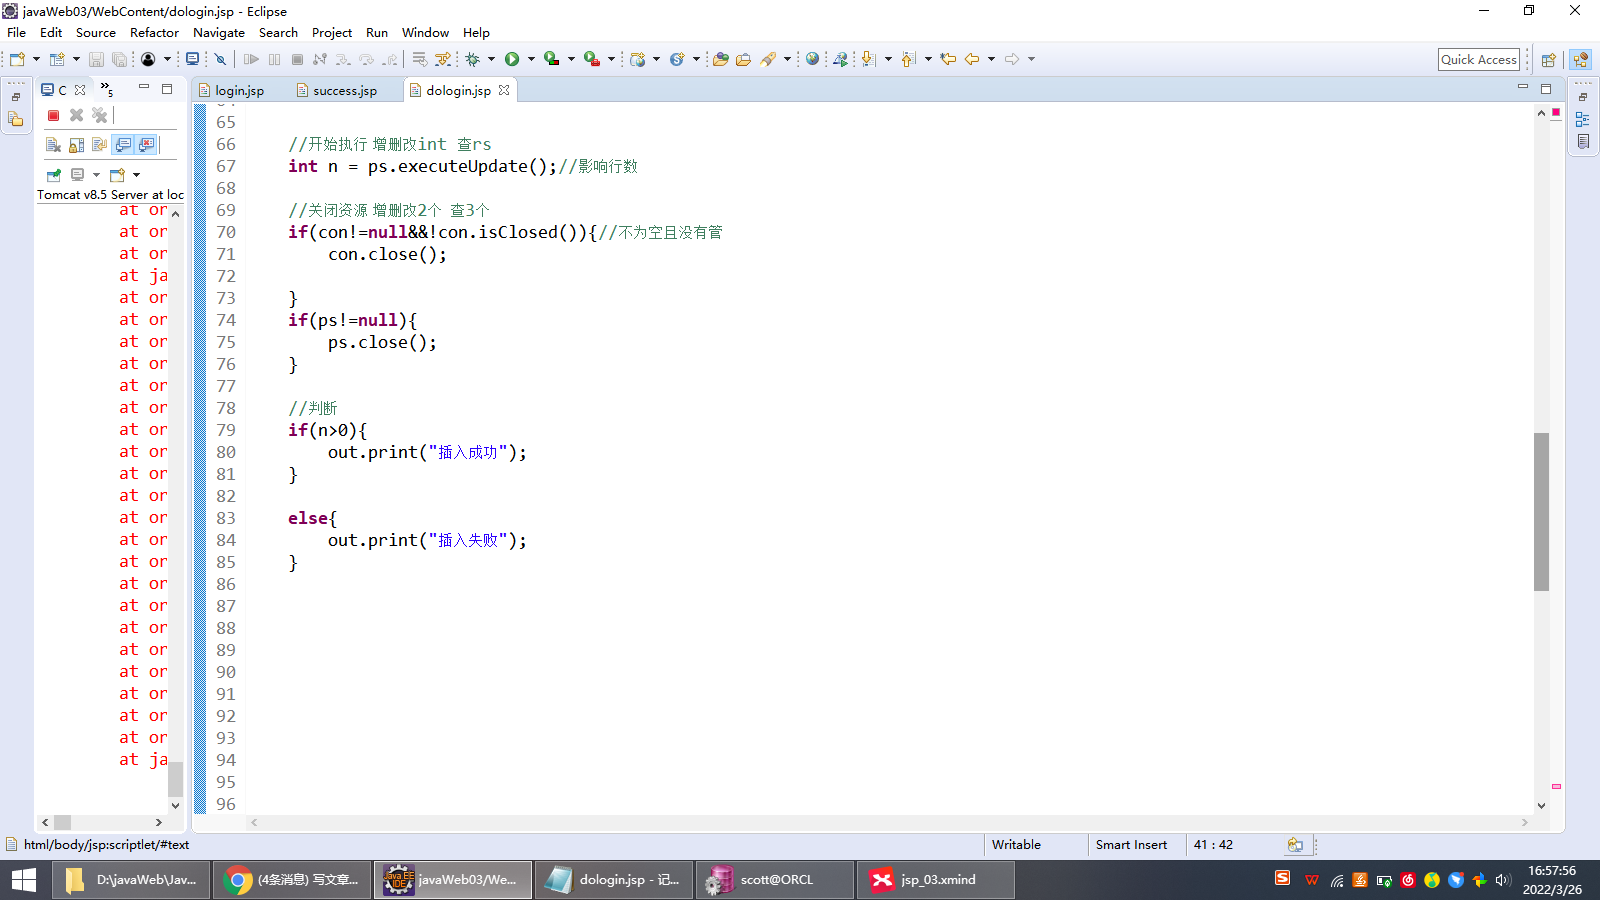Screen dimensions: 1600x900
Task: Click the Run Last Tool coverage icon
Action: click(x=551, y=59)
